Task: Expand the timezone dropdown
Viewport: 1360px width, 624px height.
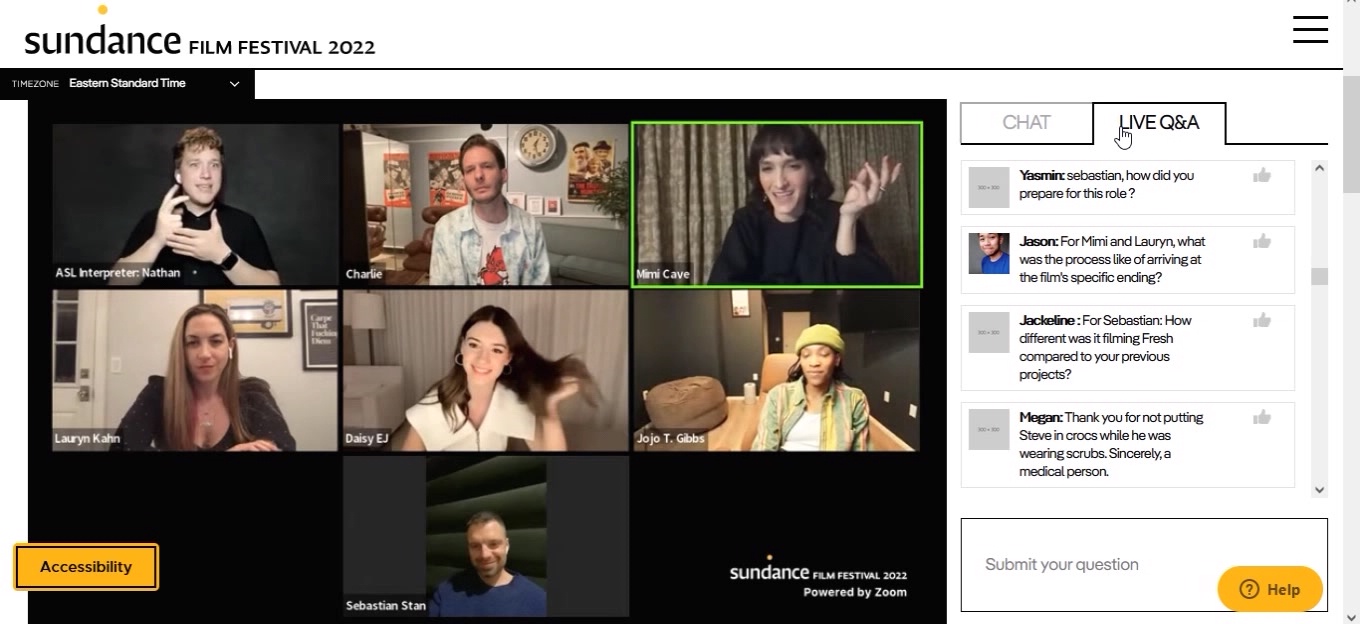Action: point(234,84)
